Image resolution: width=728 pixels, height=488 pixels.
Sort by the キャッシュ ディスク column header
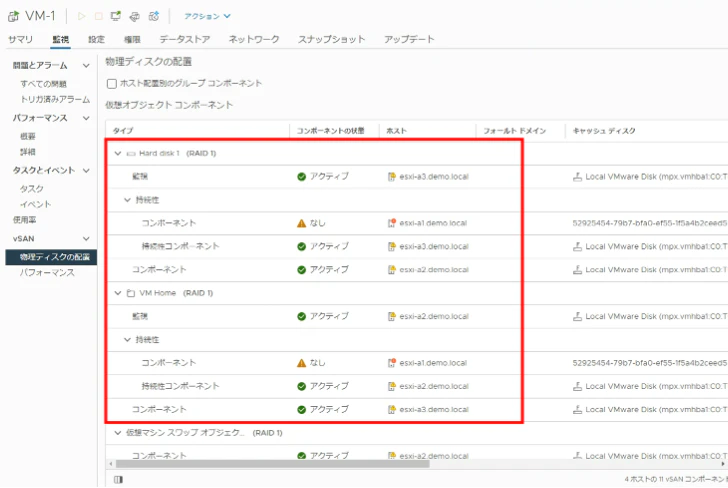click(604, 131)
